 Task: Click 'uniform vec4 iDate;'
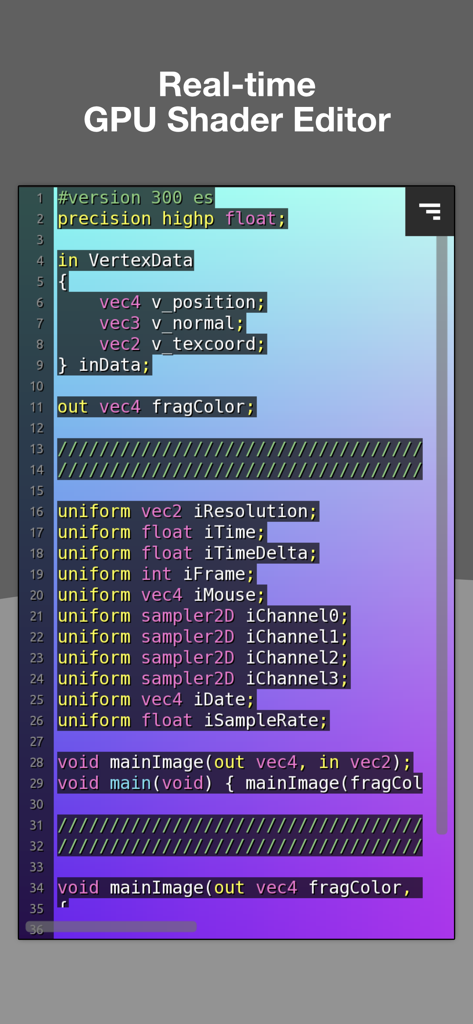click(156, 699)
